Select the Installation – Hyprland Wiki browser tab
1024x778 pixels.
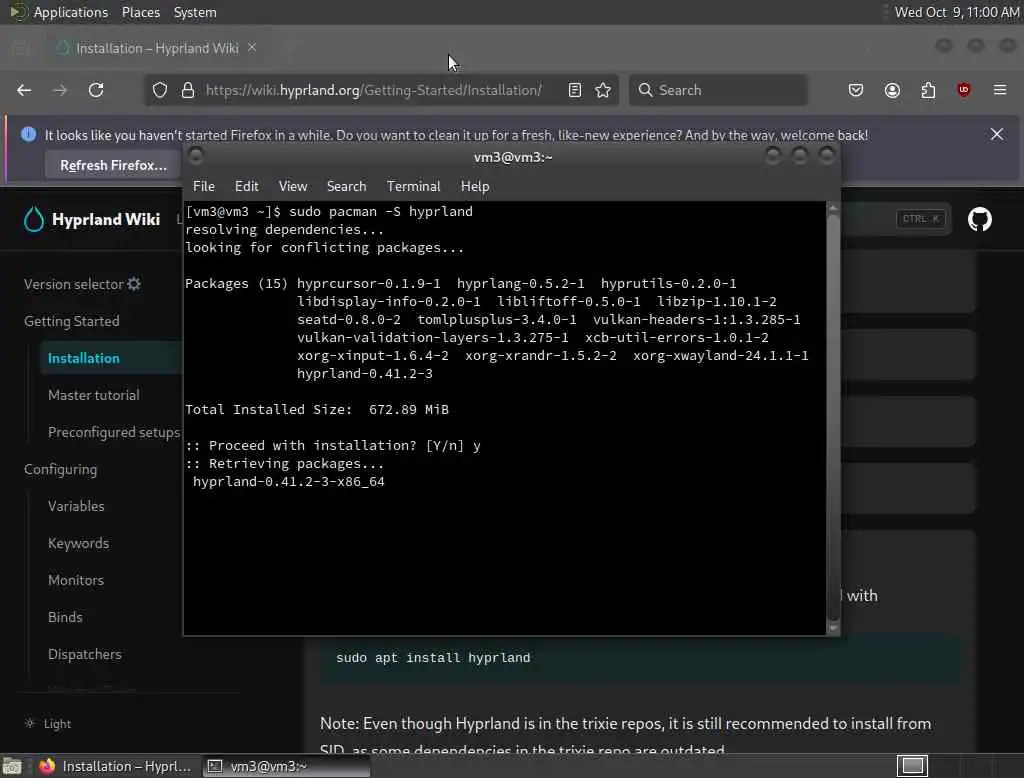click(x=157, y=48)
